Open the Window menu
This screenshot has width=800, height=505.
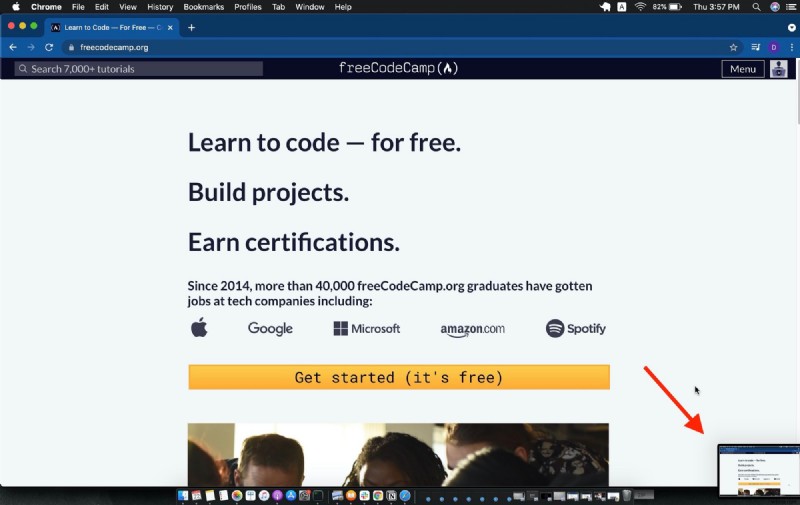coord(310,7)
